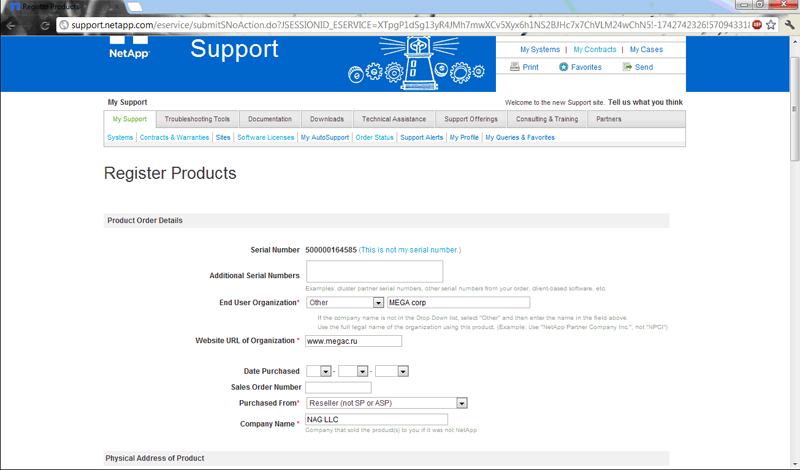Click the browser back arrow
This screenshot has height=470, width=800.
[x=12, y=24]
